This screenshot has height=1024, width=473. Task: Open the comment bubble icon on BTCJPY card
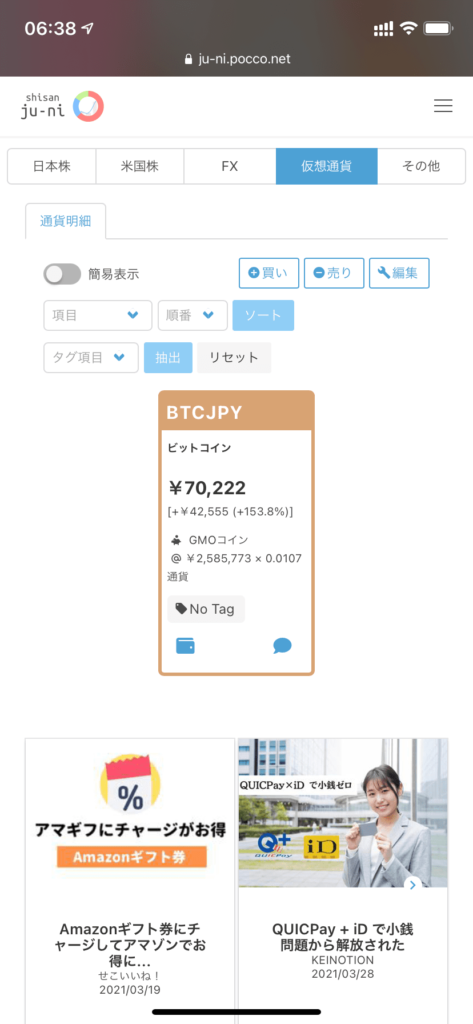[x=282, y=646]
